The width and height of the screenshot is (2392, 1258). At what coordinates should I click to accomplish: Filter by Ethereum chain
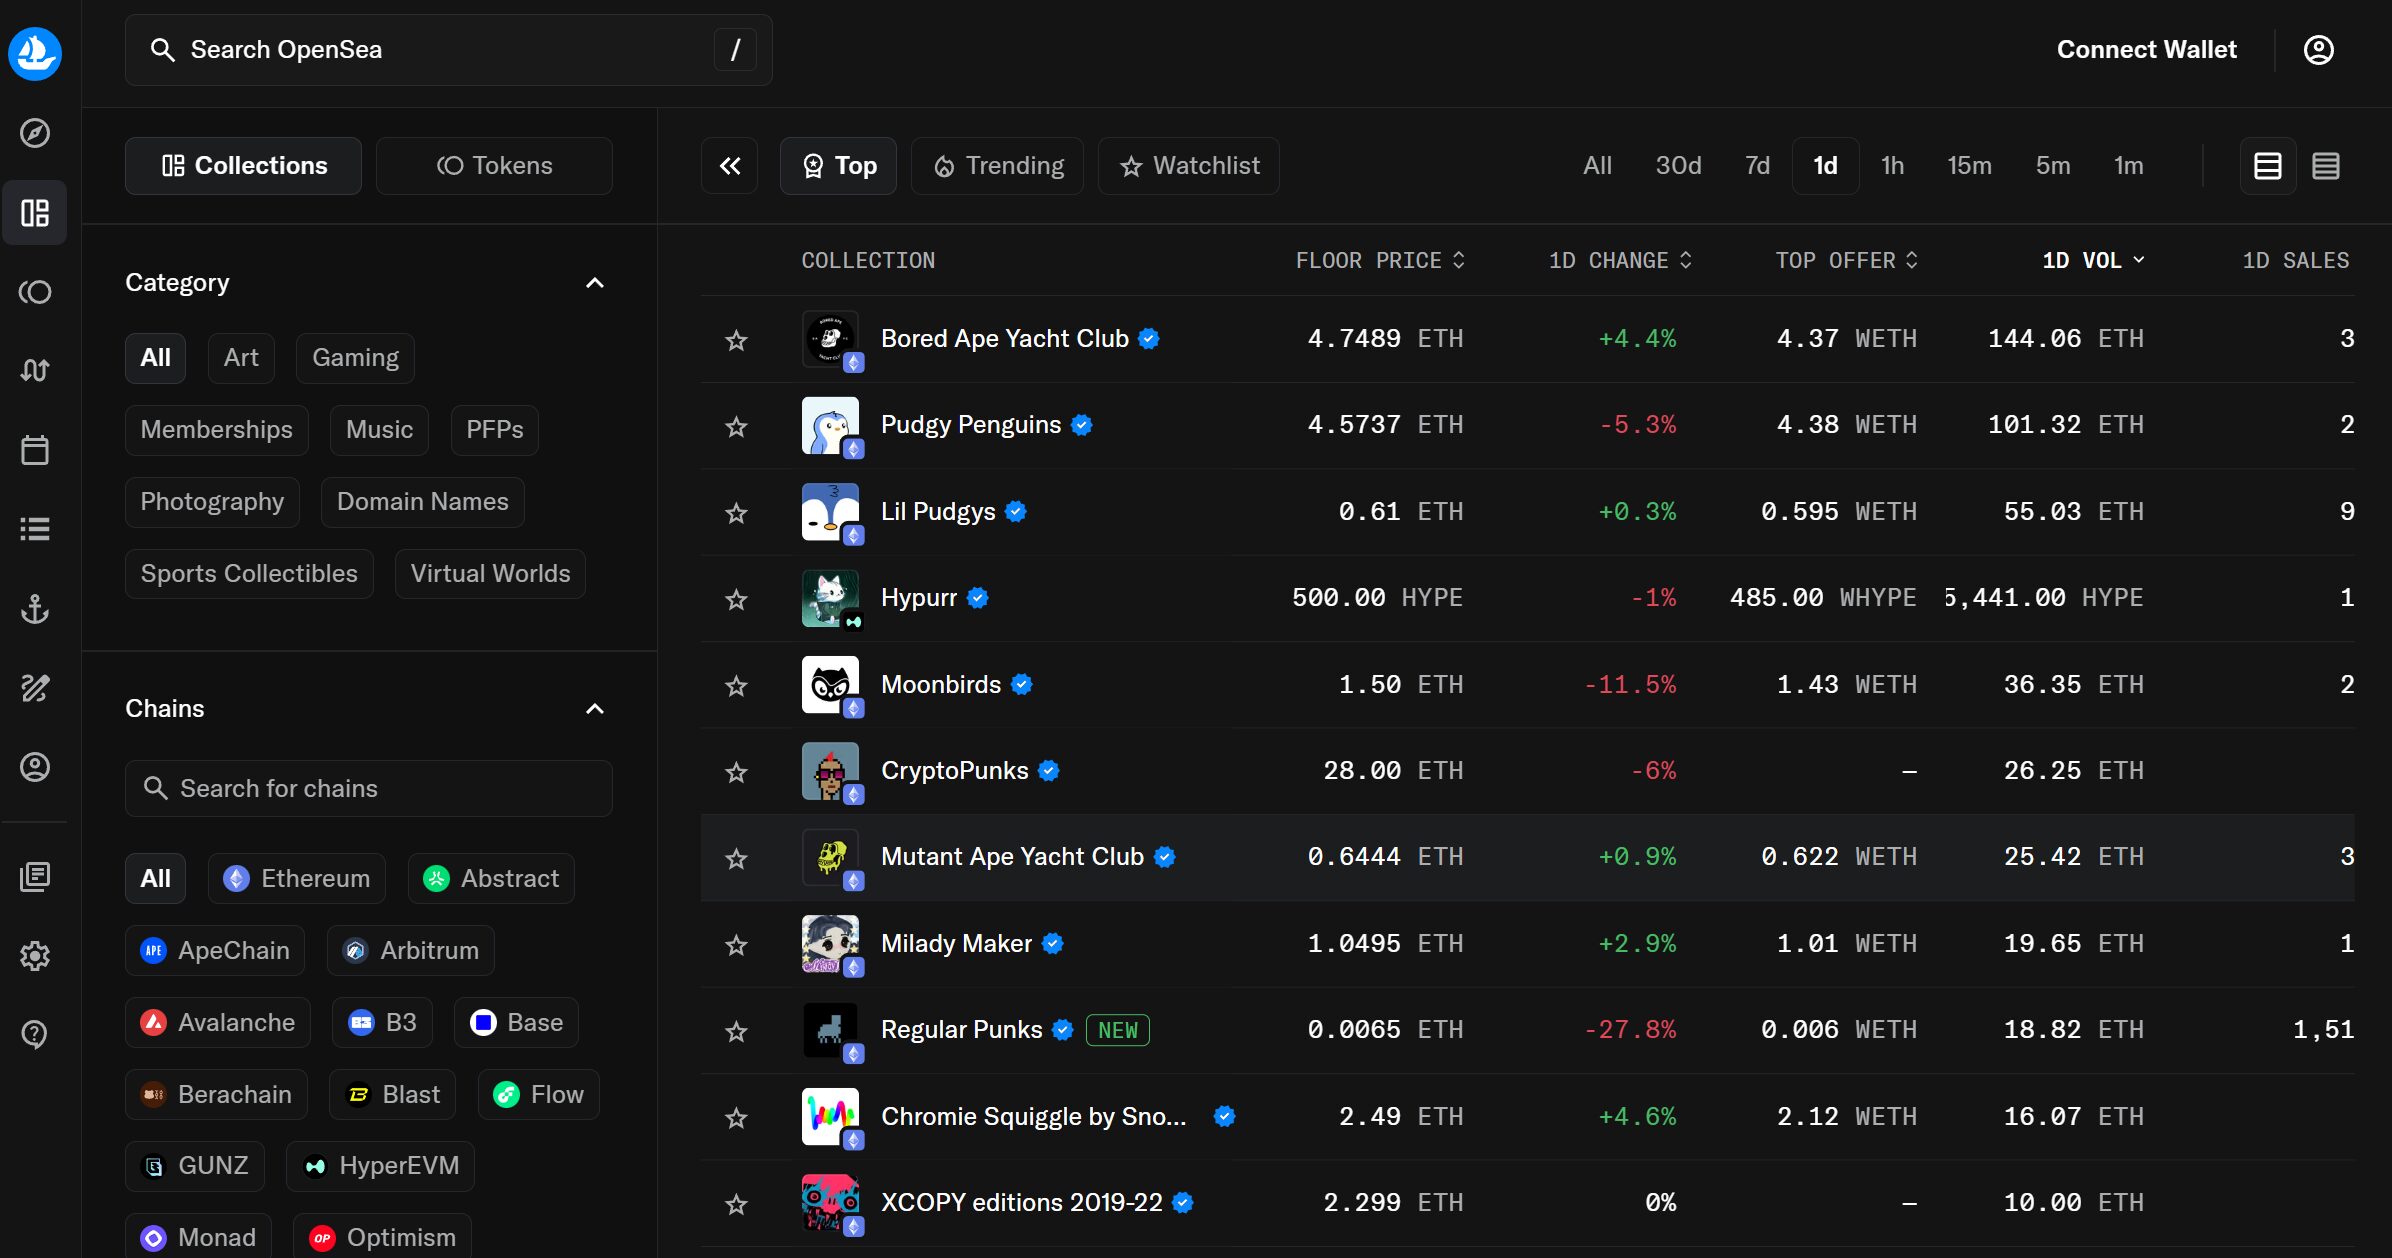click(x=297, y=878)
